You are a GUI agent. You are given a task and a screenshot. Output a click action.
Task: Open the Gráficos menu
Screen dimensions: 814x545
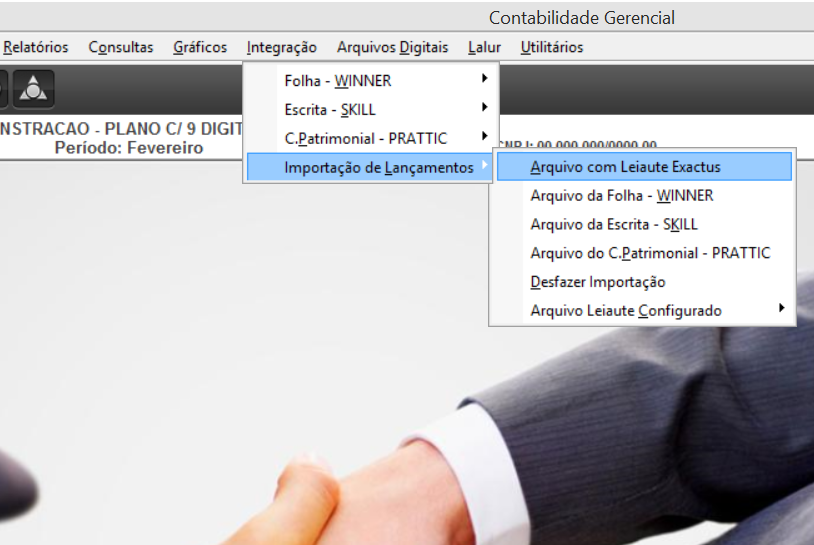coord(200,47)
